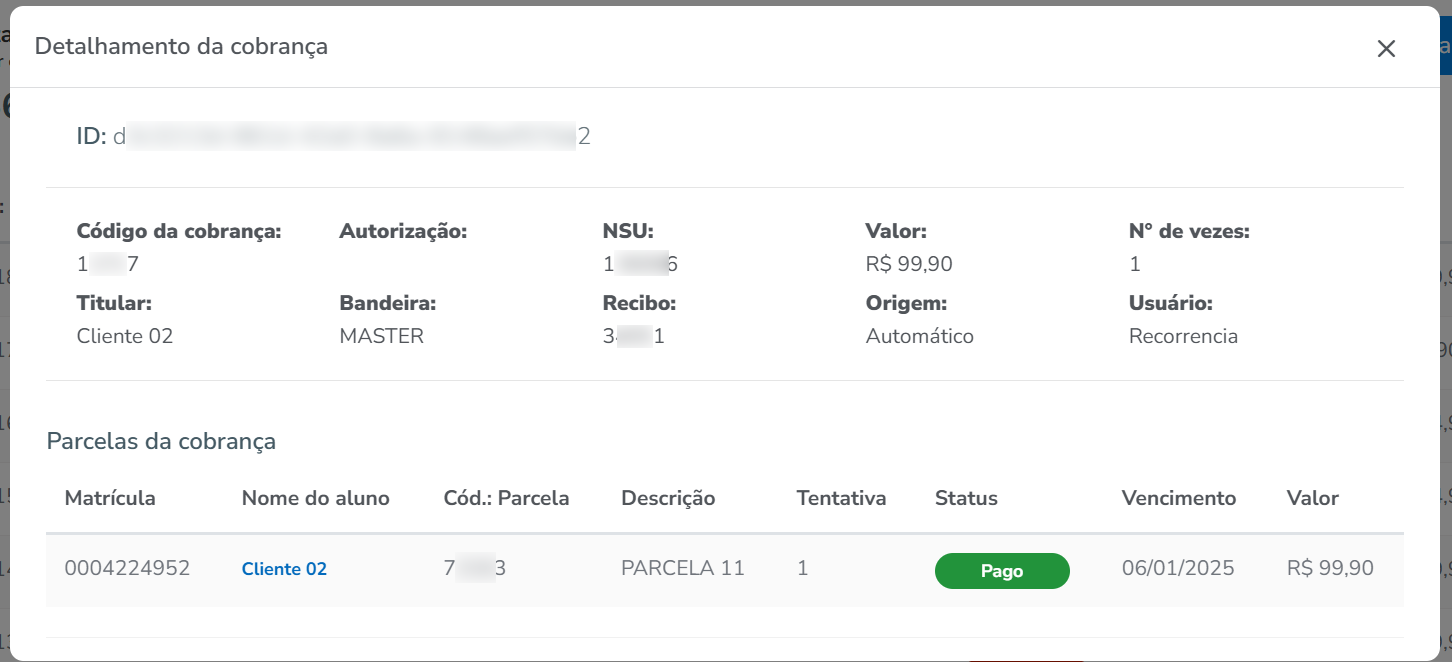Click the Descrição column header
The height and width of the screenshot is (662, 1452).
tap(668, 498)
